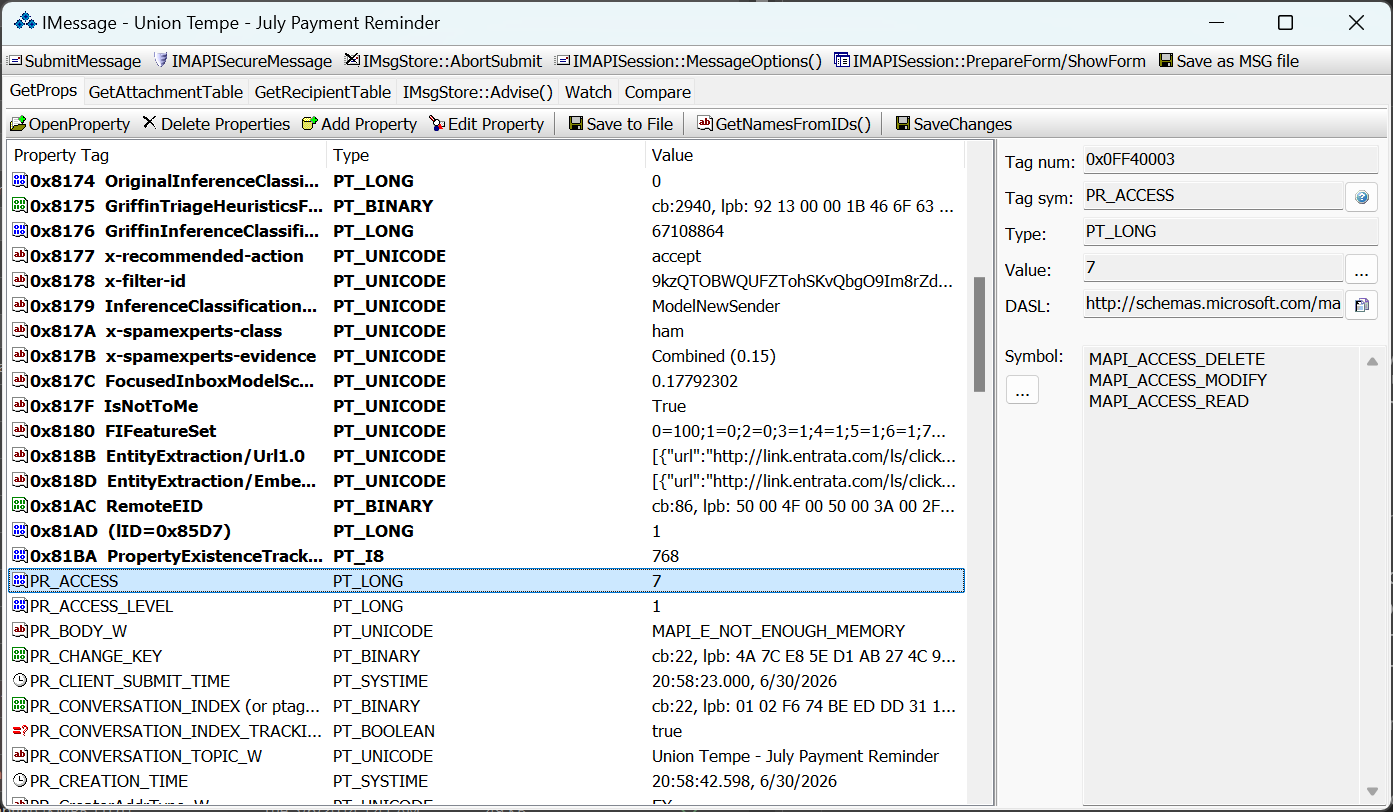
Task: Select the 0x817F IsNotToMe row
Action: (486, 406)
